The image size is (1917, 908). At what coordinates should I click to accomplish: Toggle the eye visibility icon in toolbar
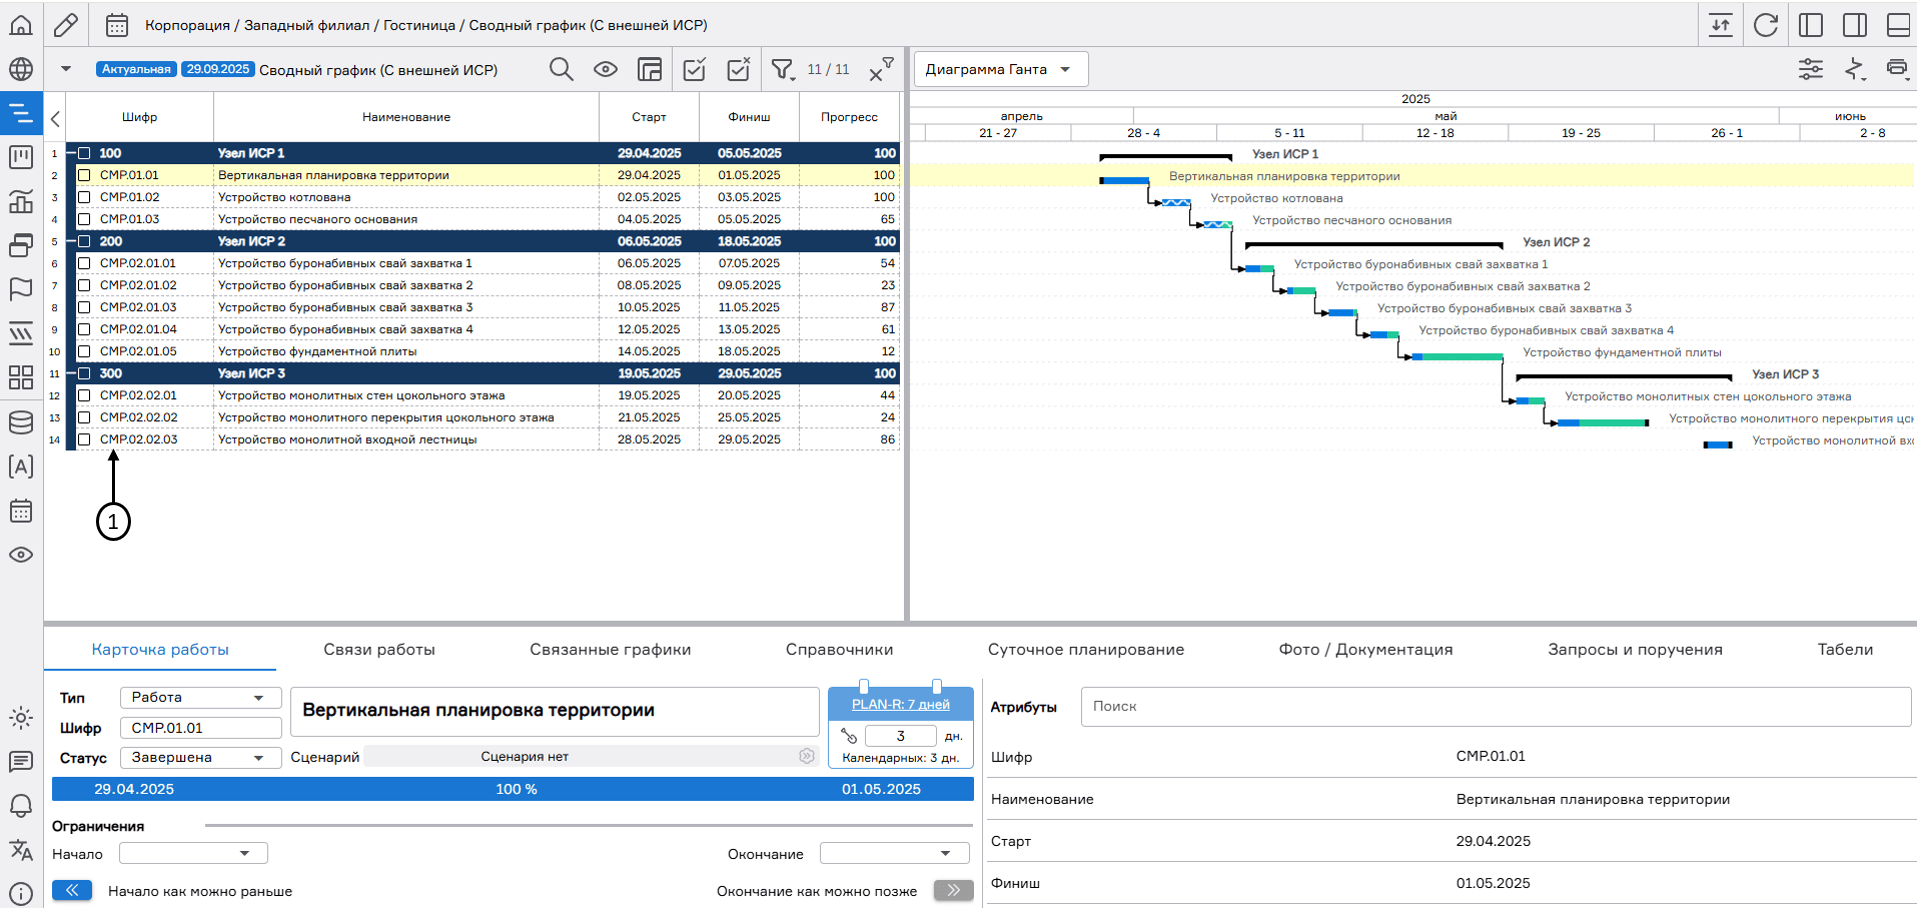click(605, 69)
